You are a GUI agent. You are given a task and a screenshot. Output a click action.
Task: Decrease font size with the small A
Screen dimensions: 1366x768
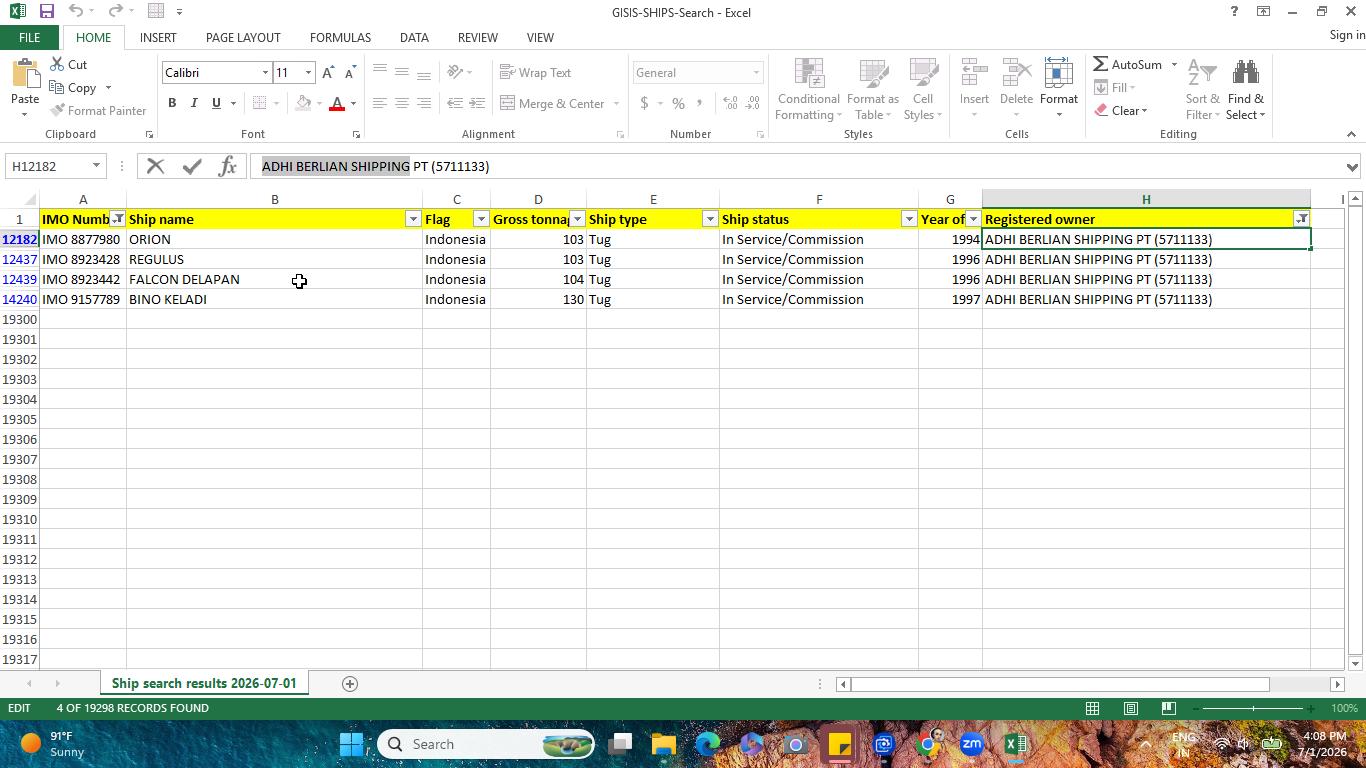350,72
